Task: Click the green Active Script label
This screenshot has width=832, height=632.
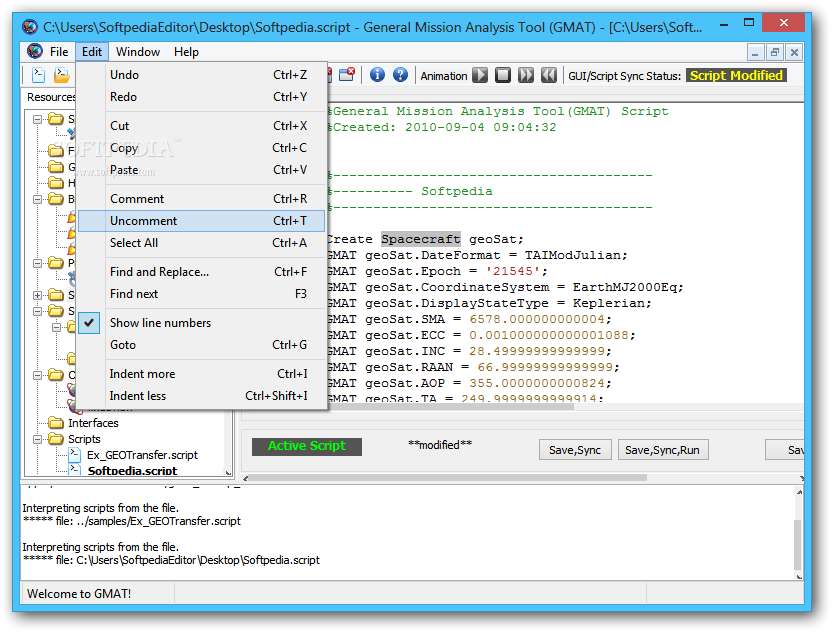Action: [x=307, y=446]
